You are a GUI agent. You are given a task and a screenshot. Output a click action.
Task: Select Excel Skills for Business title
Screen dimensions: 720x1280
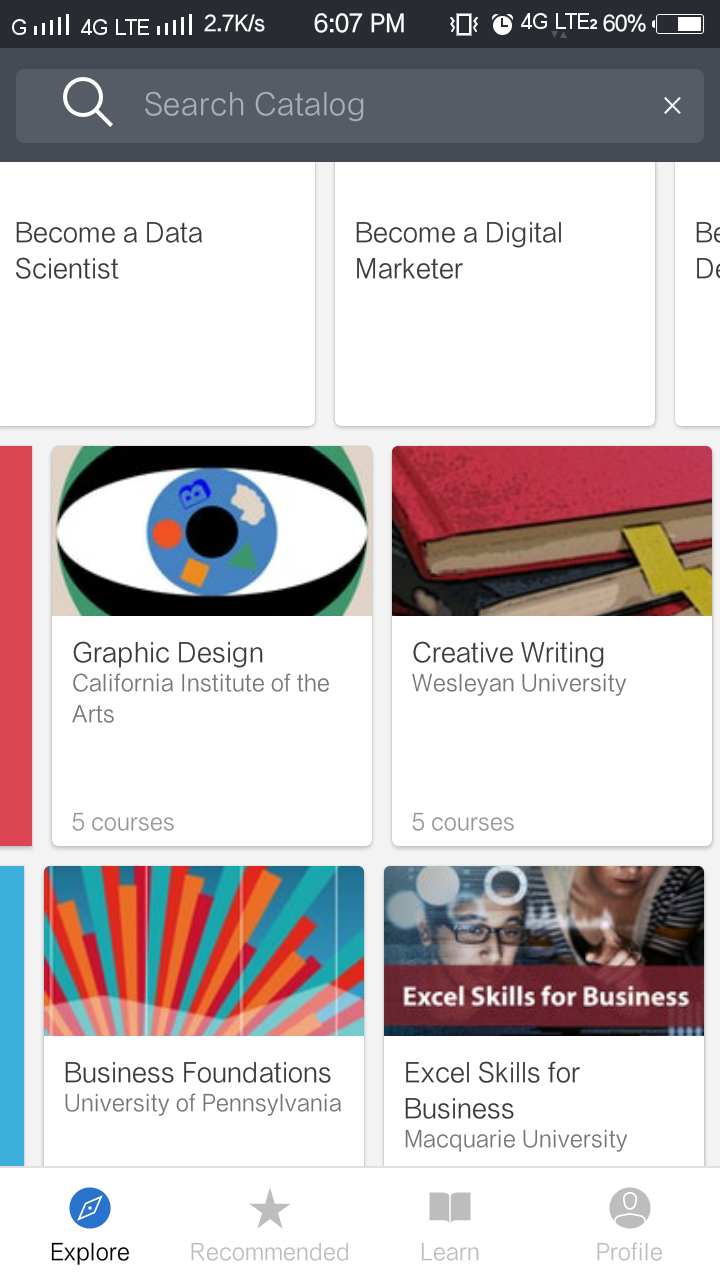[492, 1090]
